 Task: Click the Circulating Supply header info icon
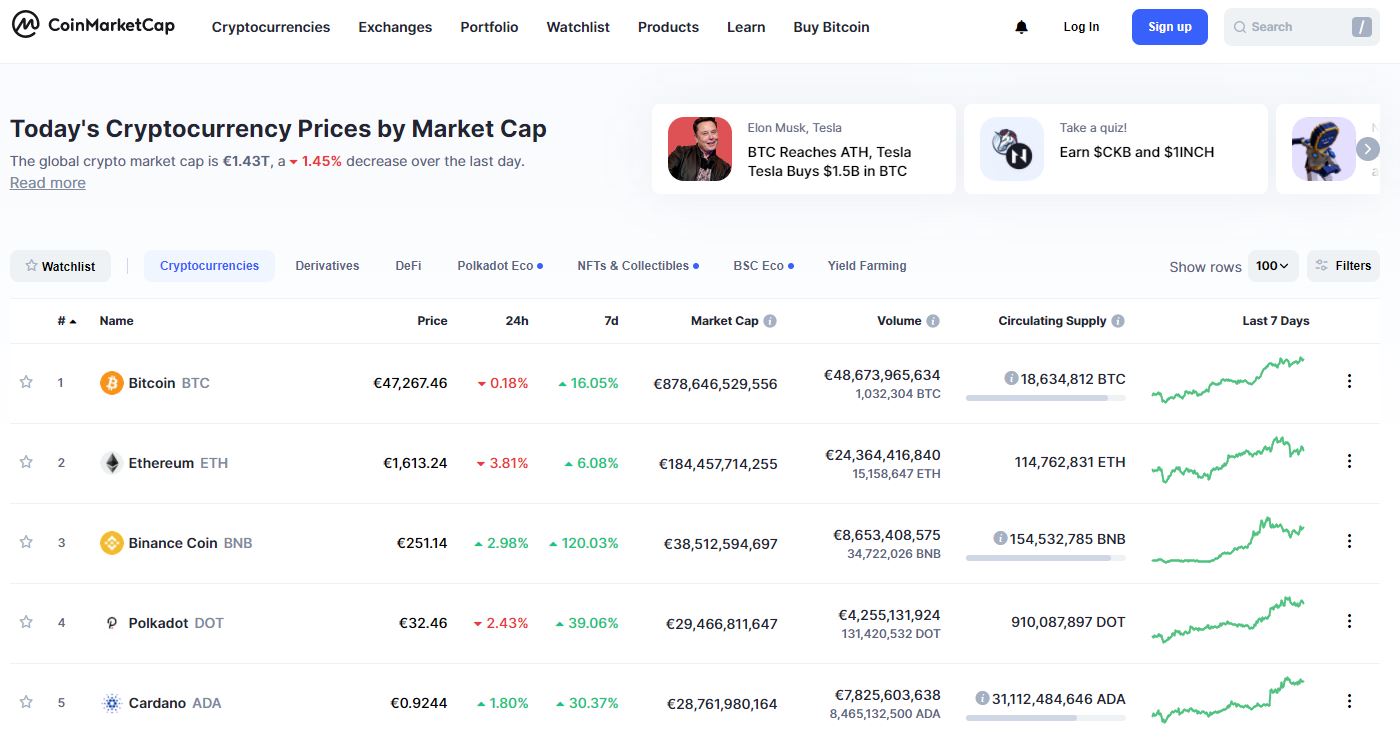coord(1118,321)
